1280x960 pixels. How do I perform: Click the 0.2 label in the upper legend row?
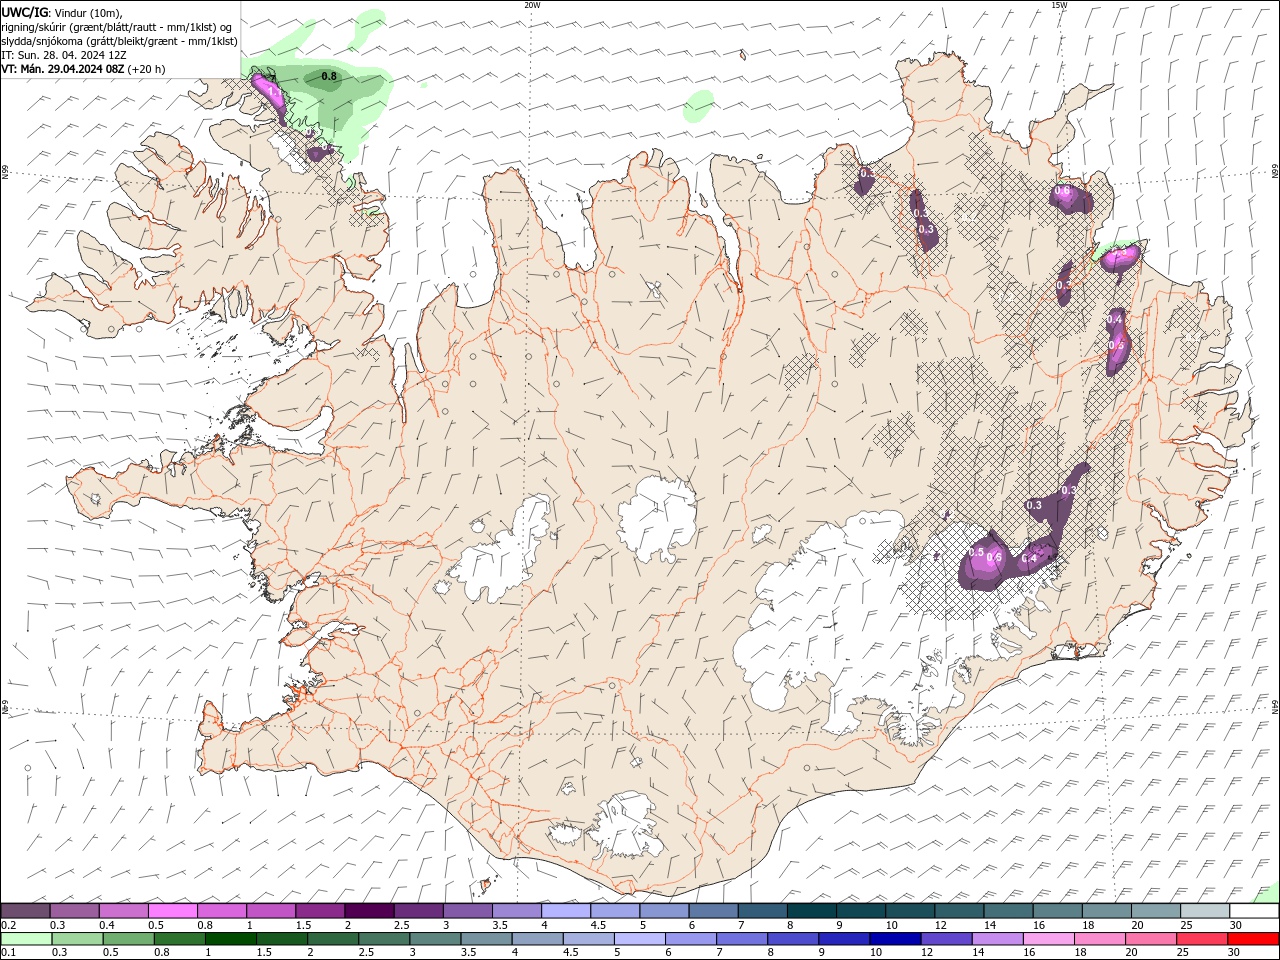pyautogui.click(x=8, y=925)
